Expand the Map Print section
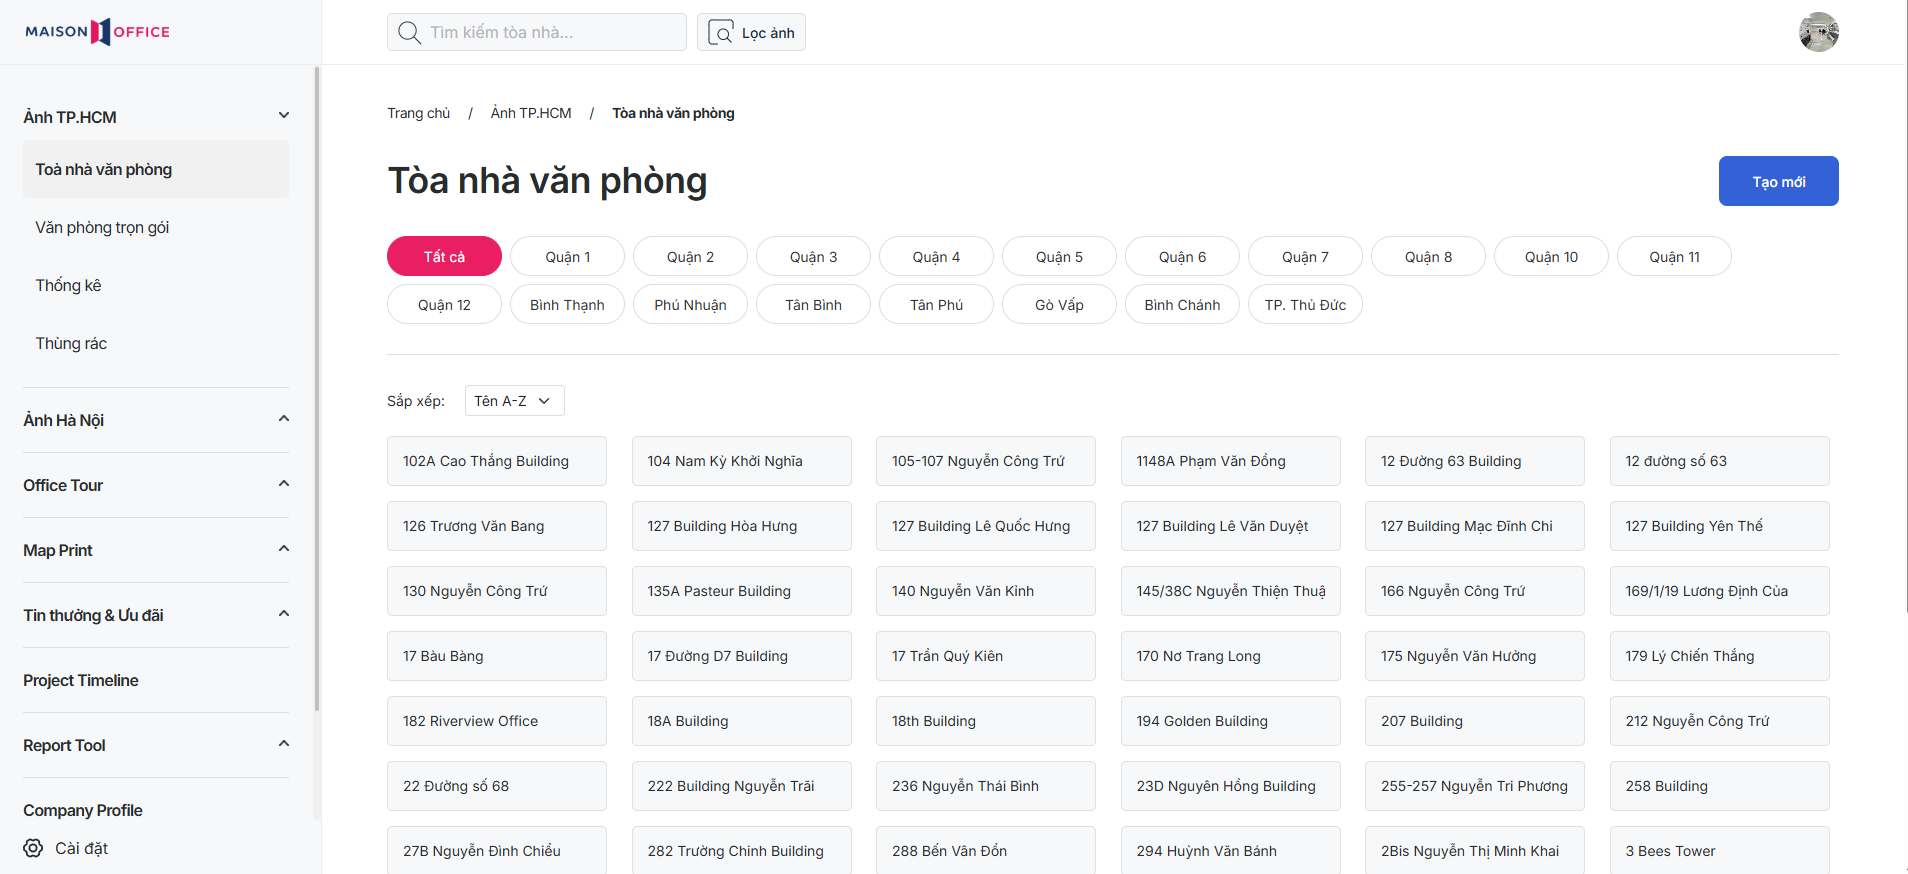The width and height of the screenshot is (1908, 874). tap(284, 549)
